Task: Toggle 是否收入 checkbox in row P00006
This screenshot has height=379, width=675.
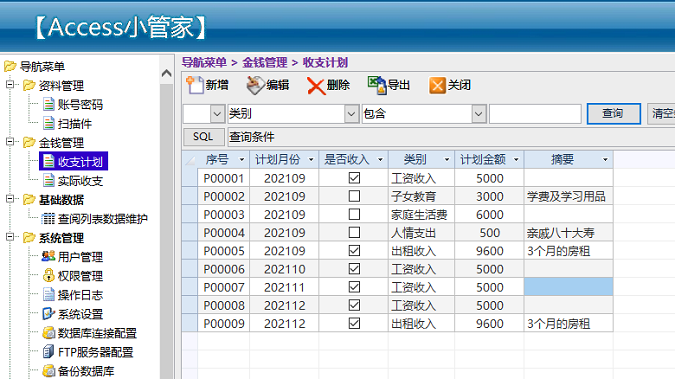Action: coord(354,269)
